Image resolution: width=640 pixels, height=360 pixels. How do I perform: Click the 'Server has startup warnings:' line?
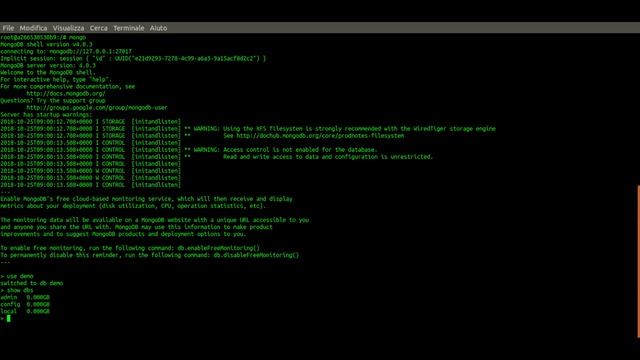coord(47,115)
